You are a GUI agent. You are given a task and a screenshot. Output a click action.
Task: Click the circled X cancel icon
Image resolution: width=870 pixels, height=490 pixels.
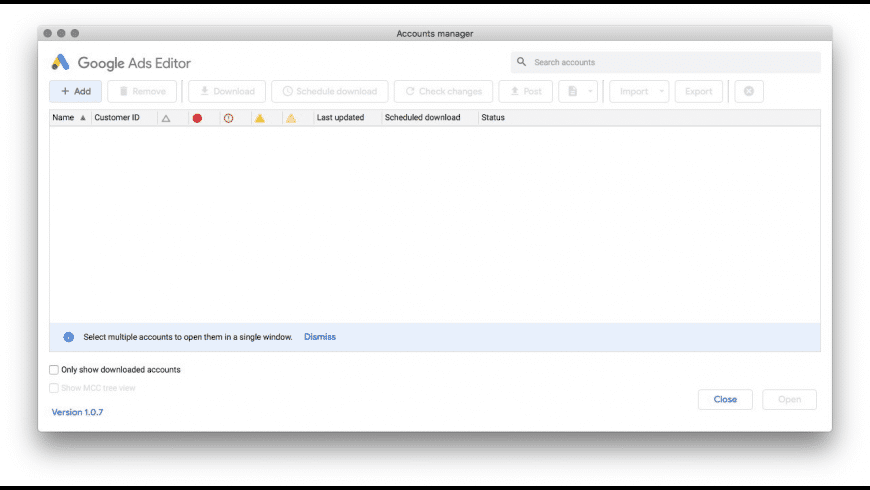[749, 92]
